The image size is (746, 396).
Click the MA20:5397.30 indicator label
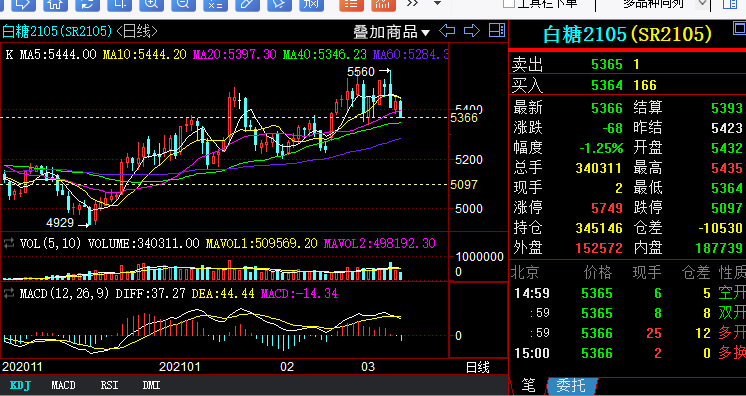click(x=235, y=54)
